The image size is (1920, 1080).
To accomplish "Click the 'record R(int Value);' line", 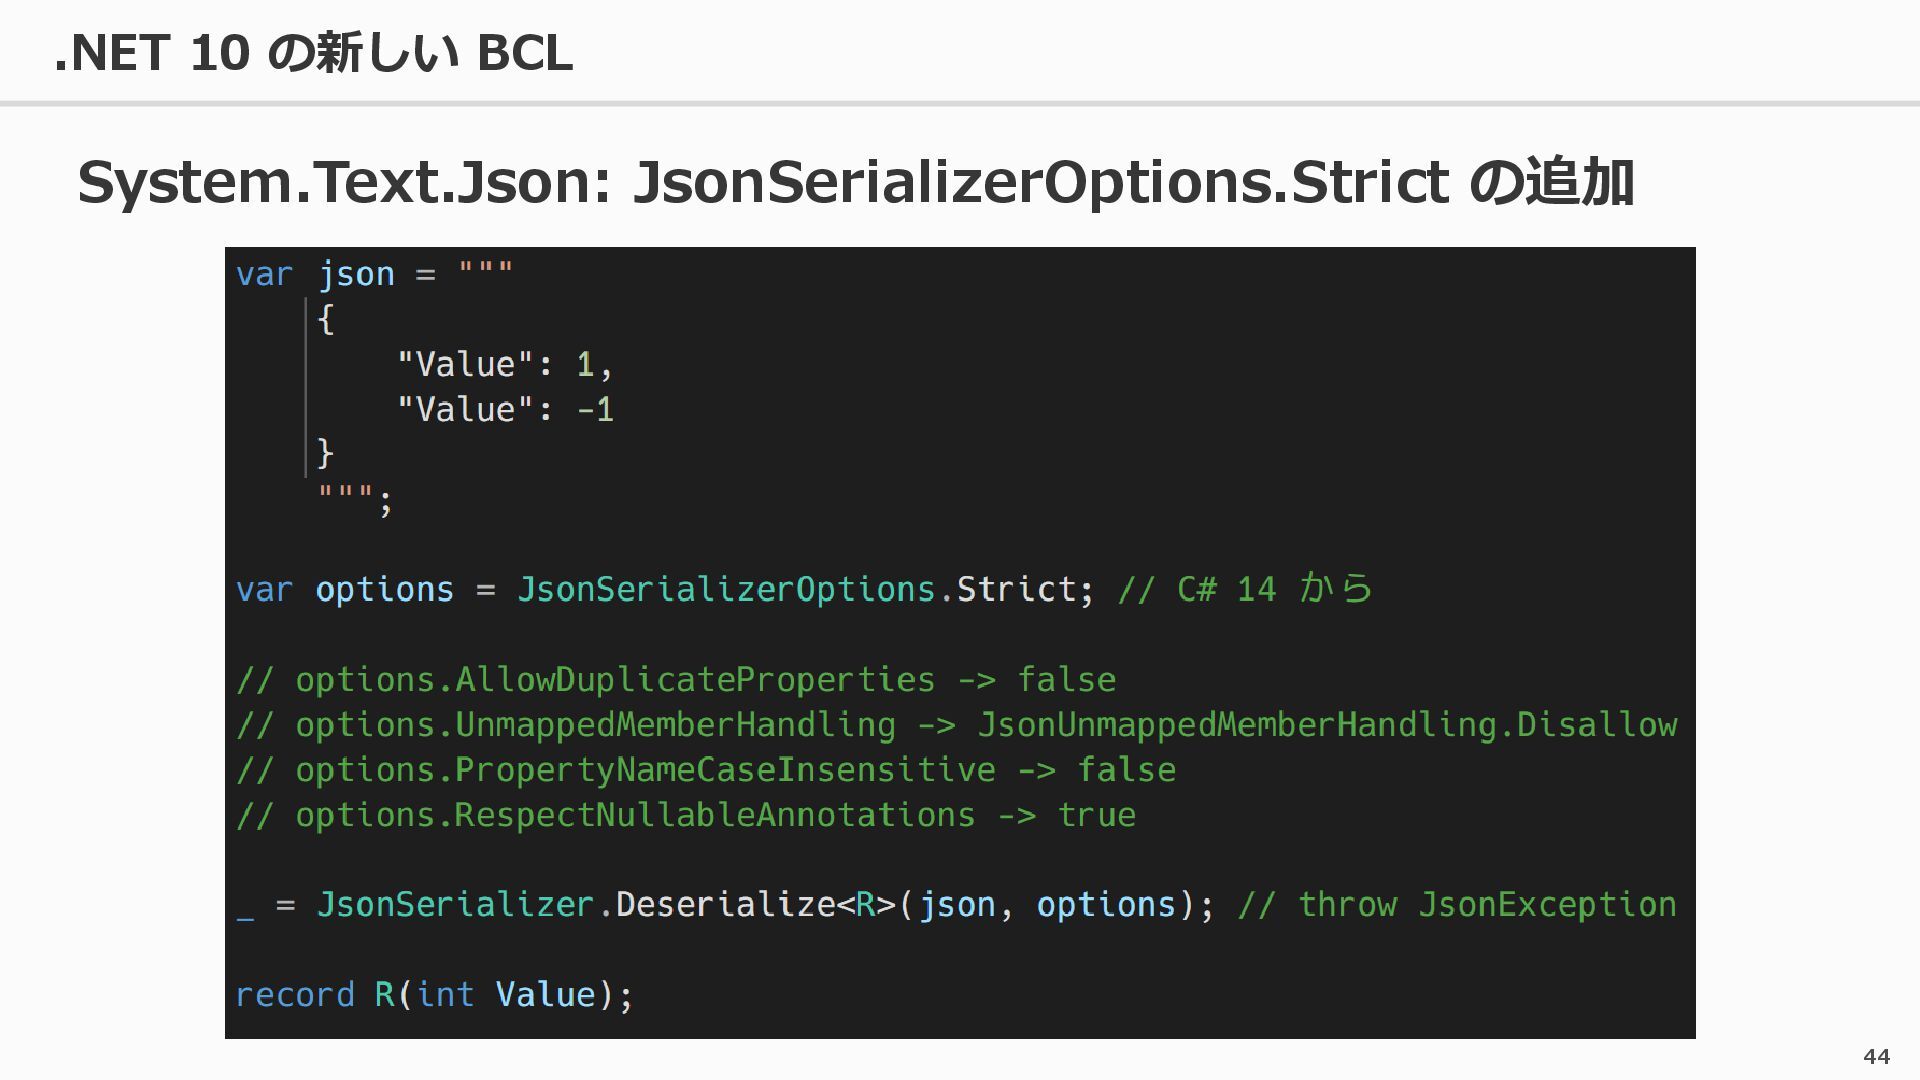I will click(x=435, y=995).
